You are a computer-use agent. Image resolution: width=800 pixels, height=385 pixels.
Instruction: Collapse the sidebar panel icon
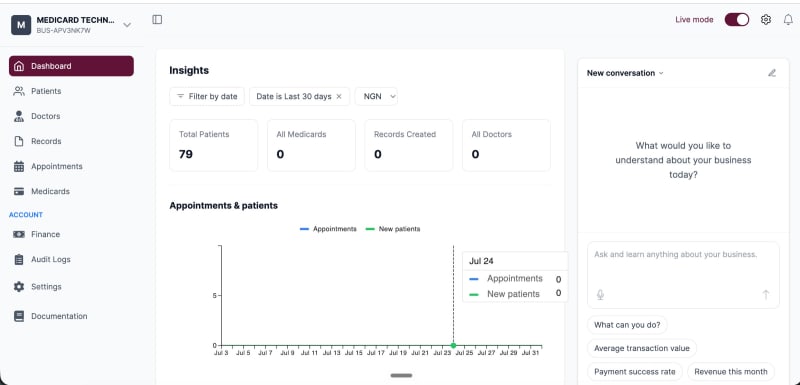[x=157, y=19]
